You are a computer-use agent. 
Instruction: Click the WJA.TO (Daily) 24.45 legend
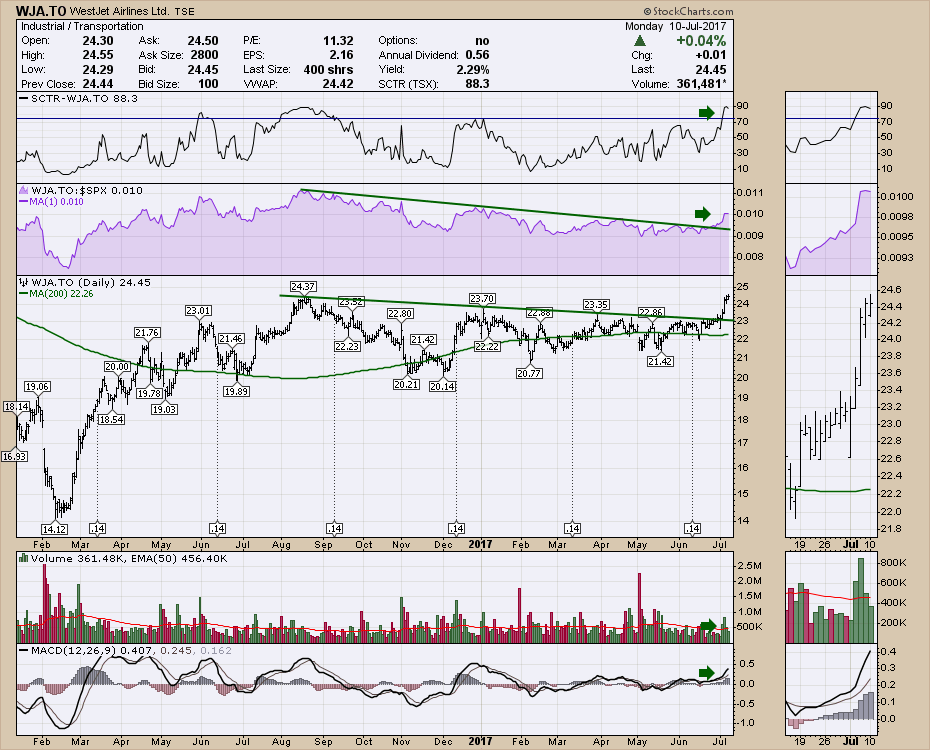[91, 282]
